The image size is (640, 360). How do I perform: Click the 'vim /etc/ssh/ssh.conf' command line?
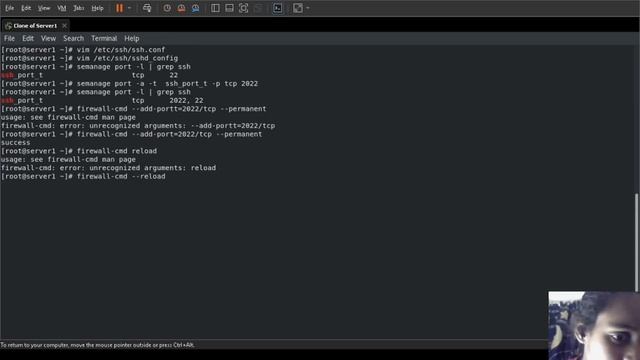pos(83,50)
